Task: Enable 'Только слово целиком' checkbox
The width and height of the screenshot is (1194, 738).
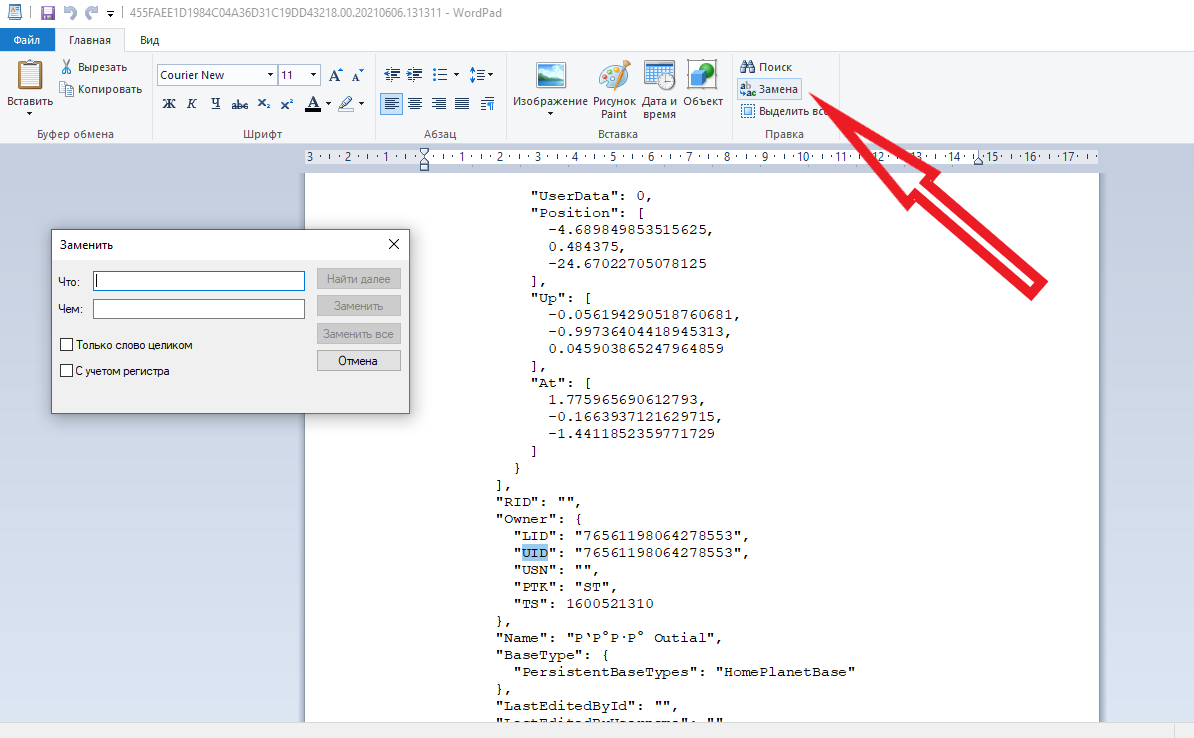Action: point(67,345)
